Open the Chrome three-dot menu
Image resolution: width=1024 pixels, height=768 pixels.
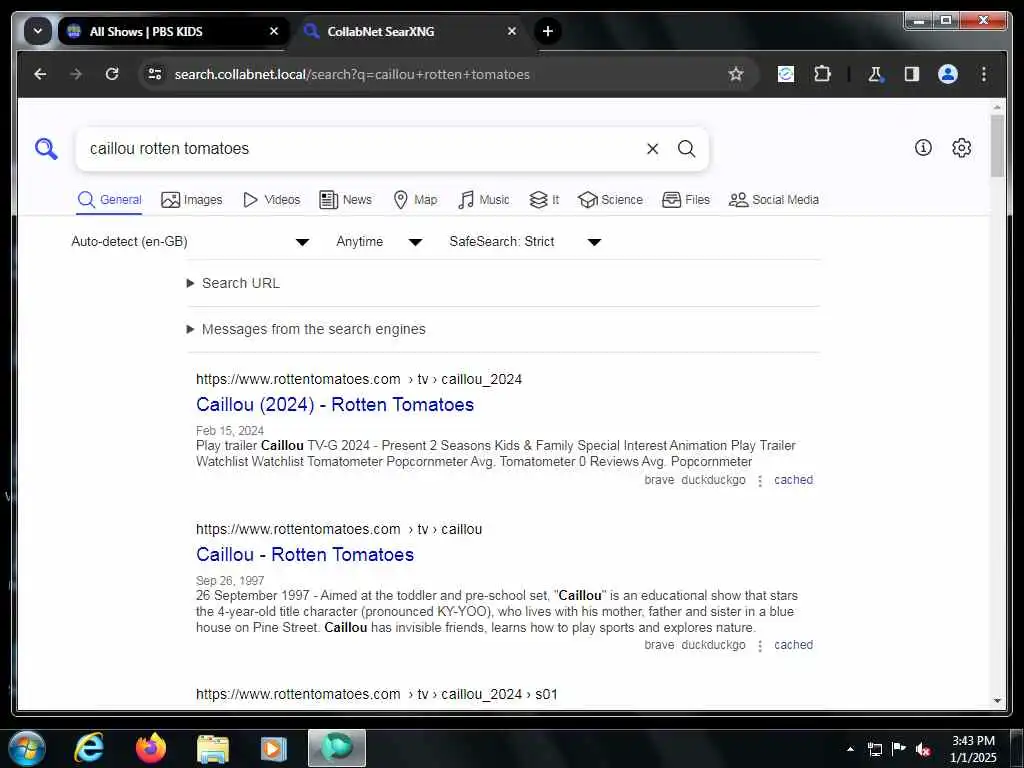984,74
